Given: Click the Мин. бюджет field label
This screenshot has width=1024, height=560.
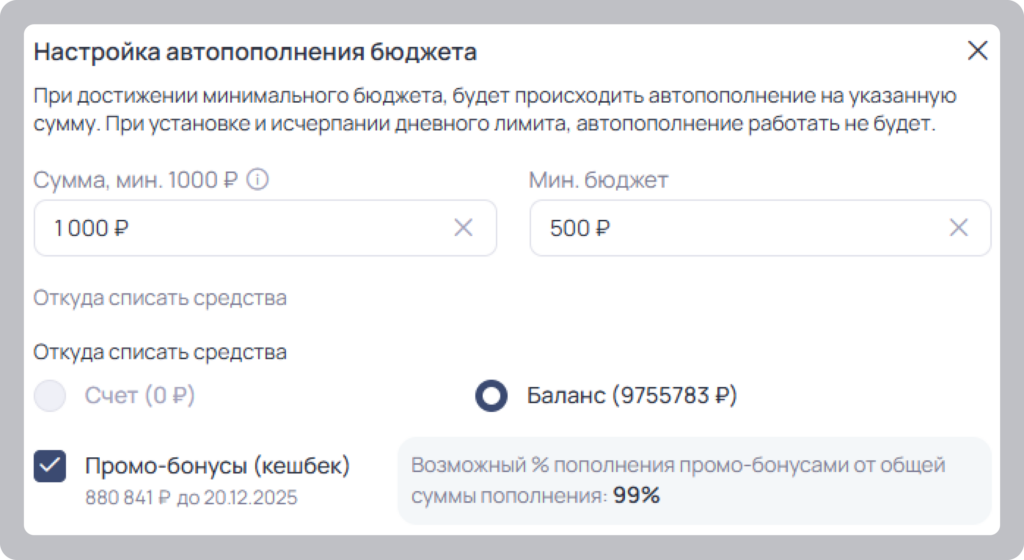Looking at the screenshot, I should (598, 180).
